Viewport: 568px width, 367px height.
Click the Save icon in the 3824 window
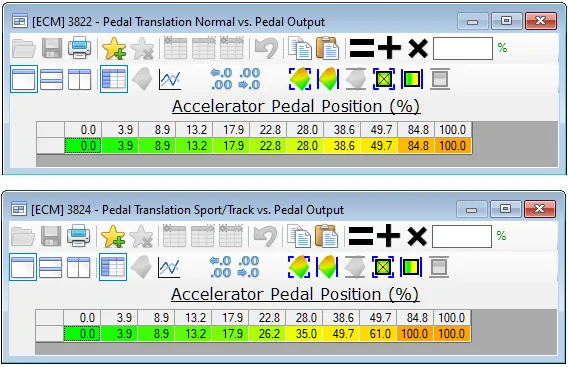51,237
